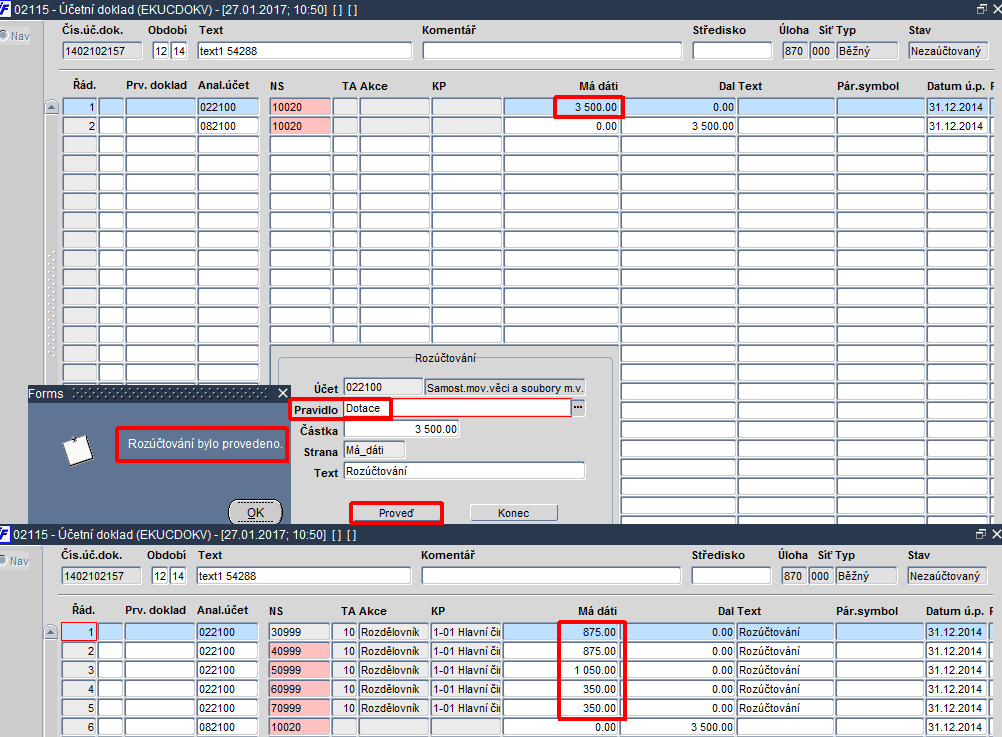Image resolution: width=1002 pixels, height=737 pixels.
Task: Click Čís.úč.dok. field 1402102157 in lower window
Action: pos(101,575)
